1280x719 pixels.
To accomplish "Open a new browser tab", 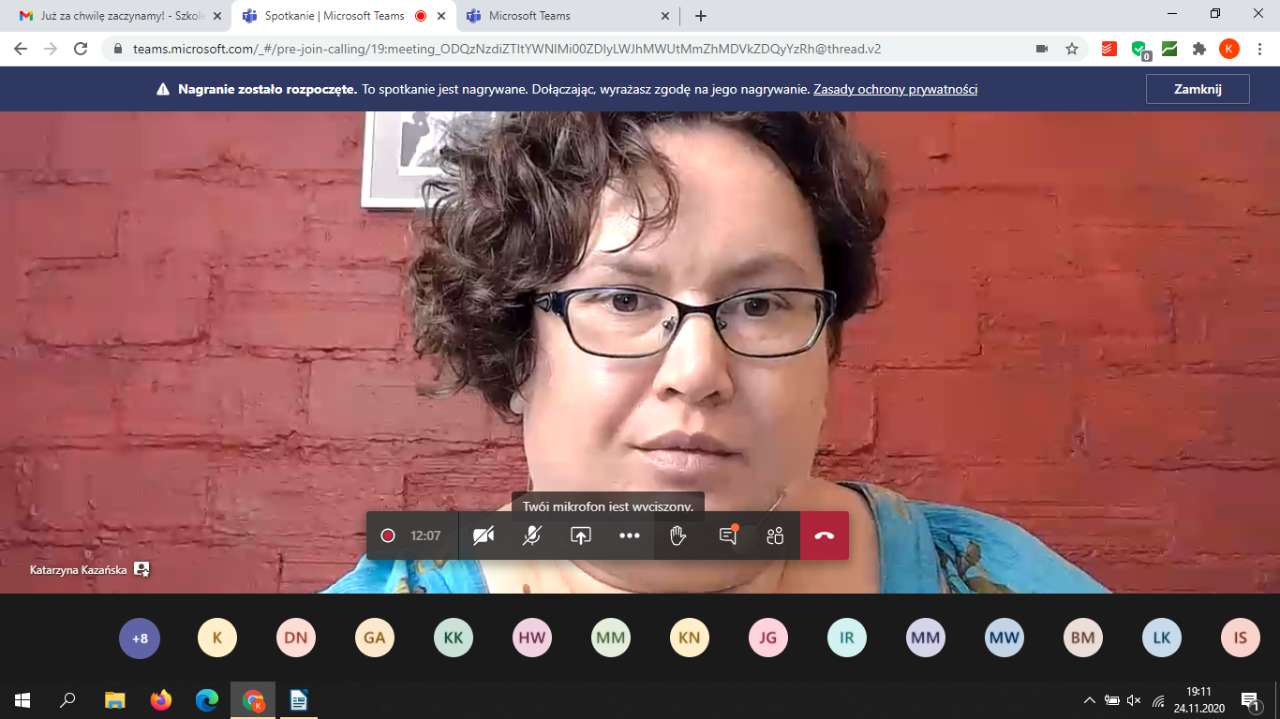I will click(701, 16).
